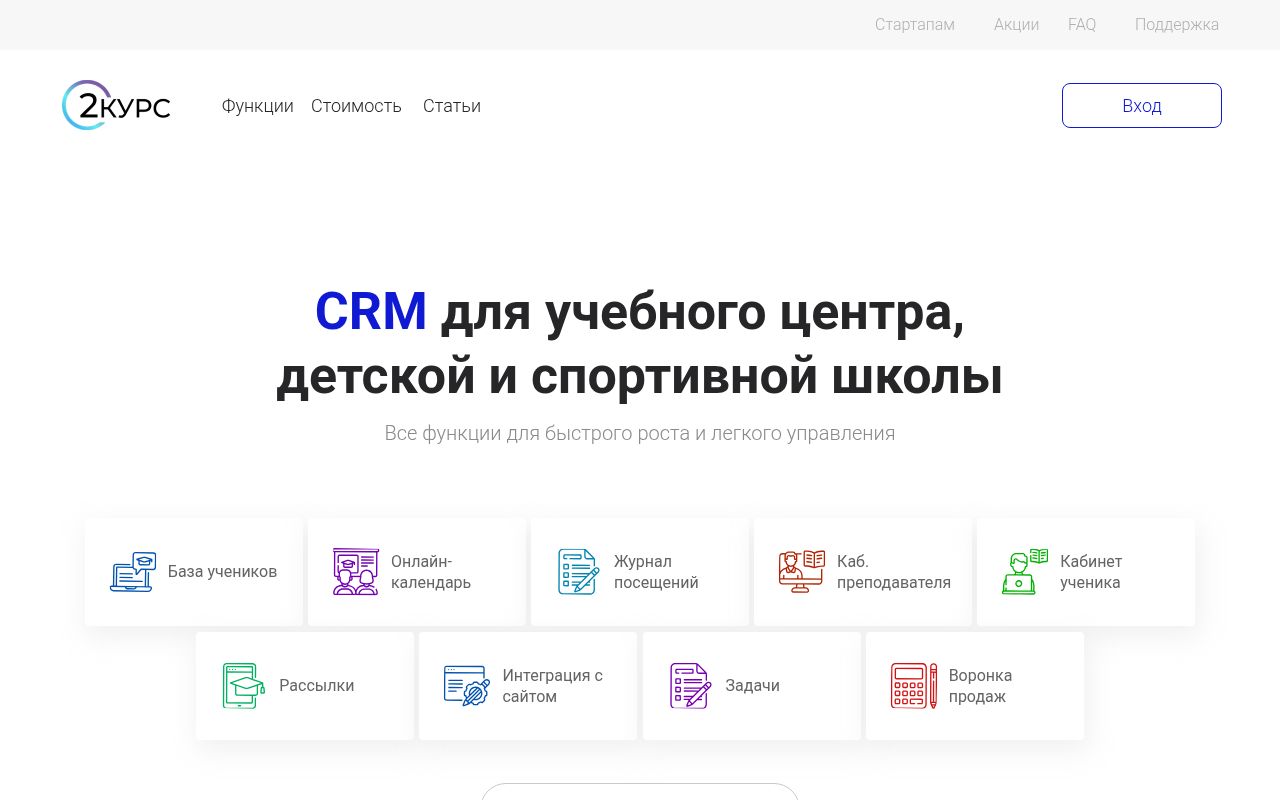Click the Задачи notepad icon
Viewport: 1280px width, 800px height.
tap(690, 686)
